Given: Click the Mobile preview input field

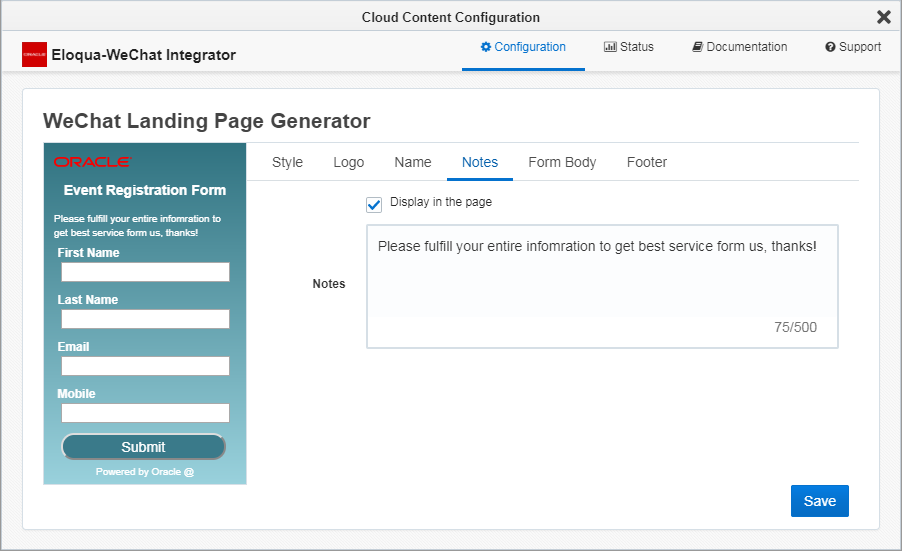Looking at the screenshot, I should tap(146, 413).
